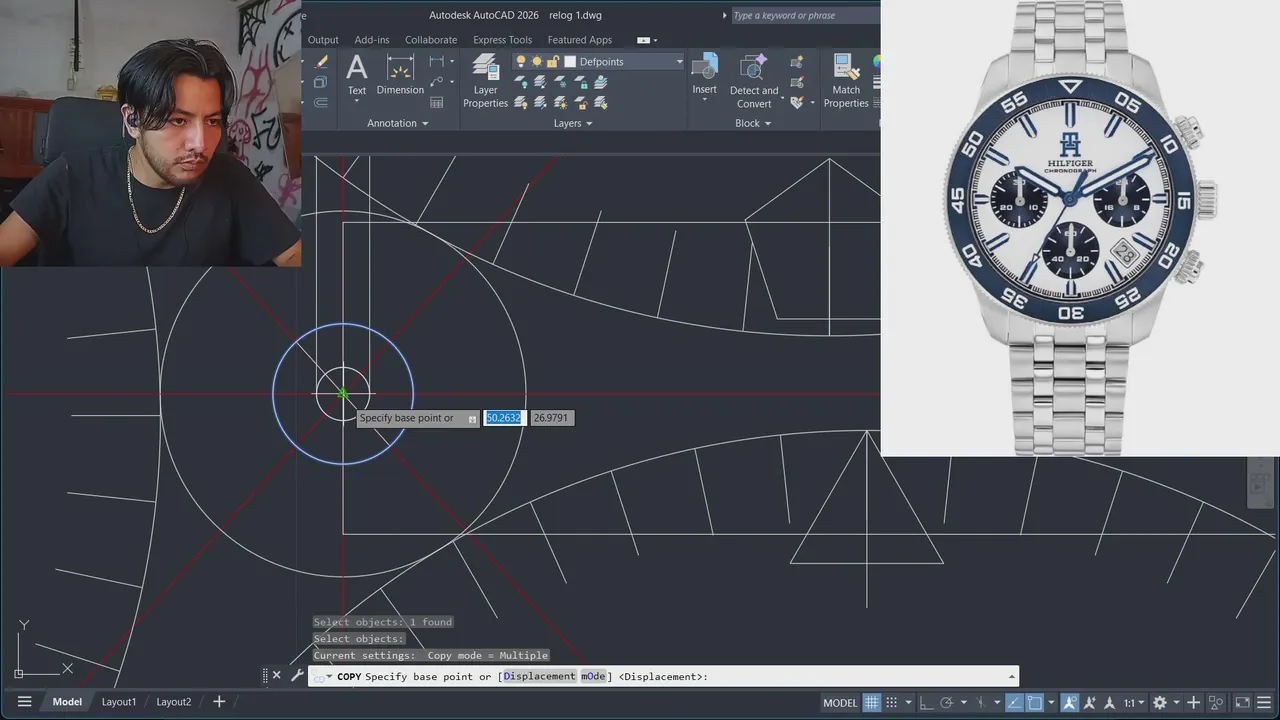Toggle 2D Object Snap
The image size is (1280, 720).
pos(1034,702)
